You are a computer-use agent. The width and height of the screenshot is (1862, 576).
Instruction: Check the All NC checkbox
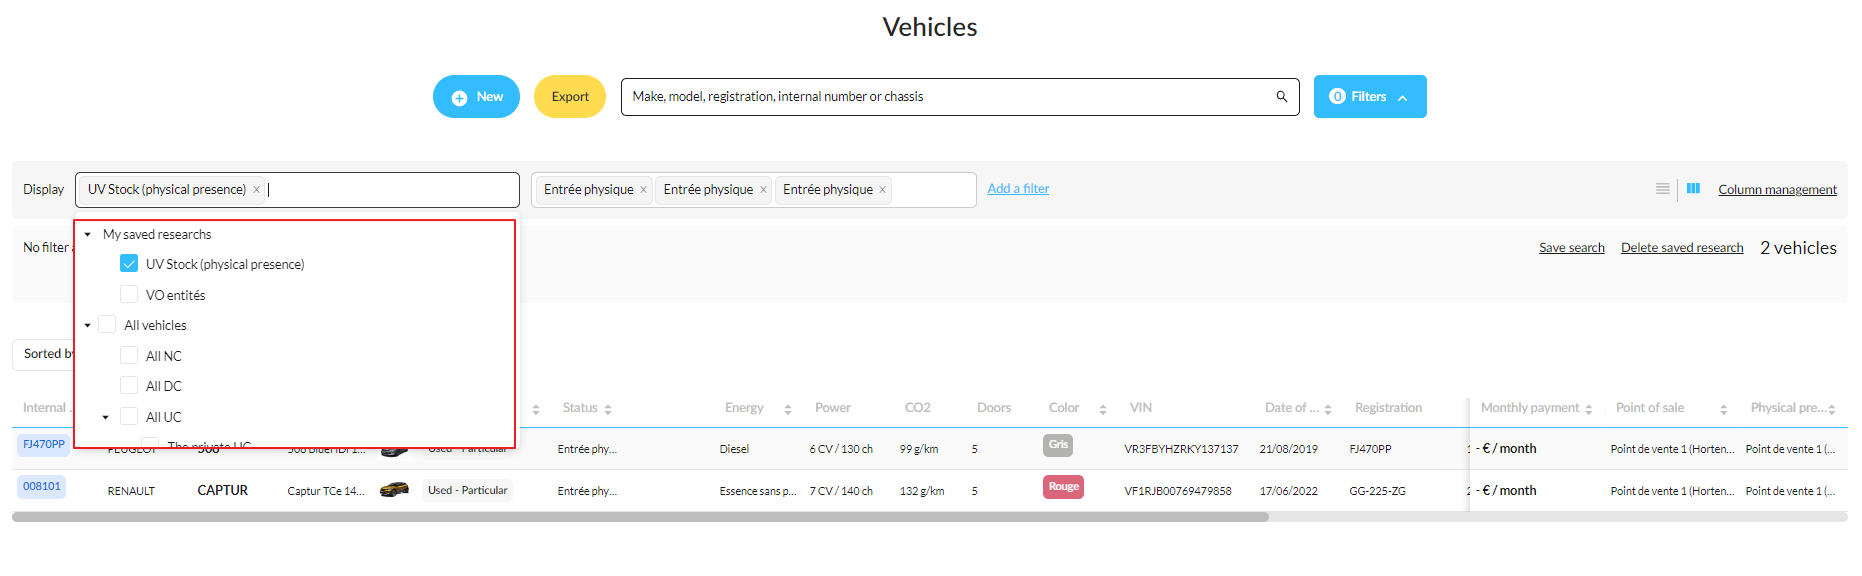coord(129,356)
